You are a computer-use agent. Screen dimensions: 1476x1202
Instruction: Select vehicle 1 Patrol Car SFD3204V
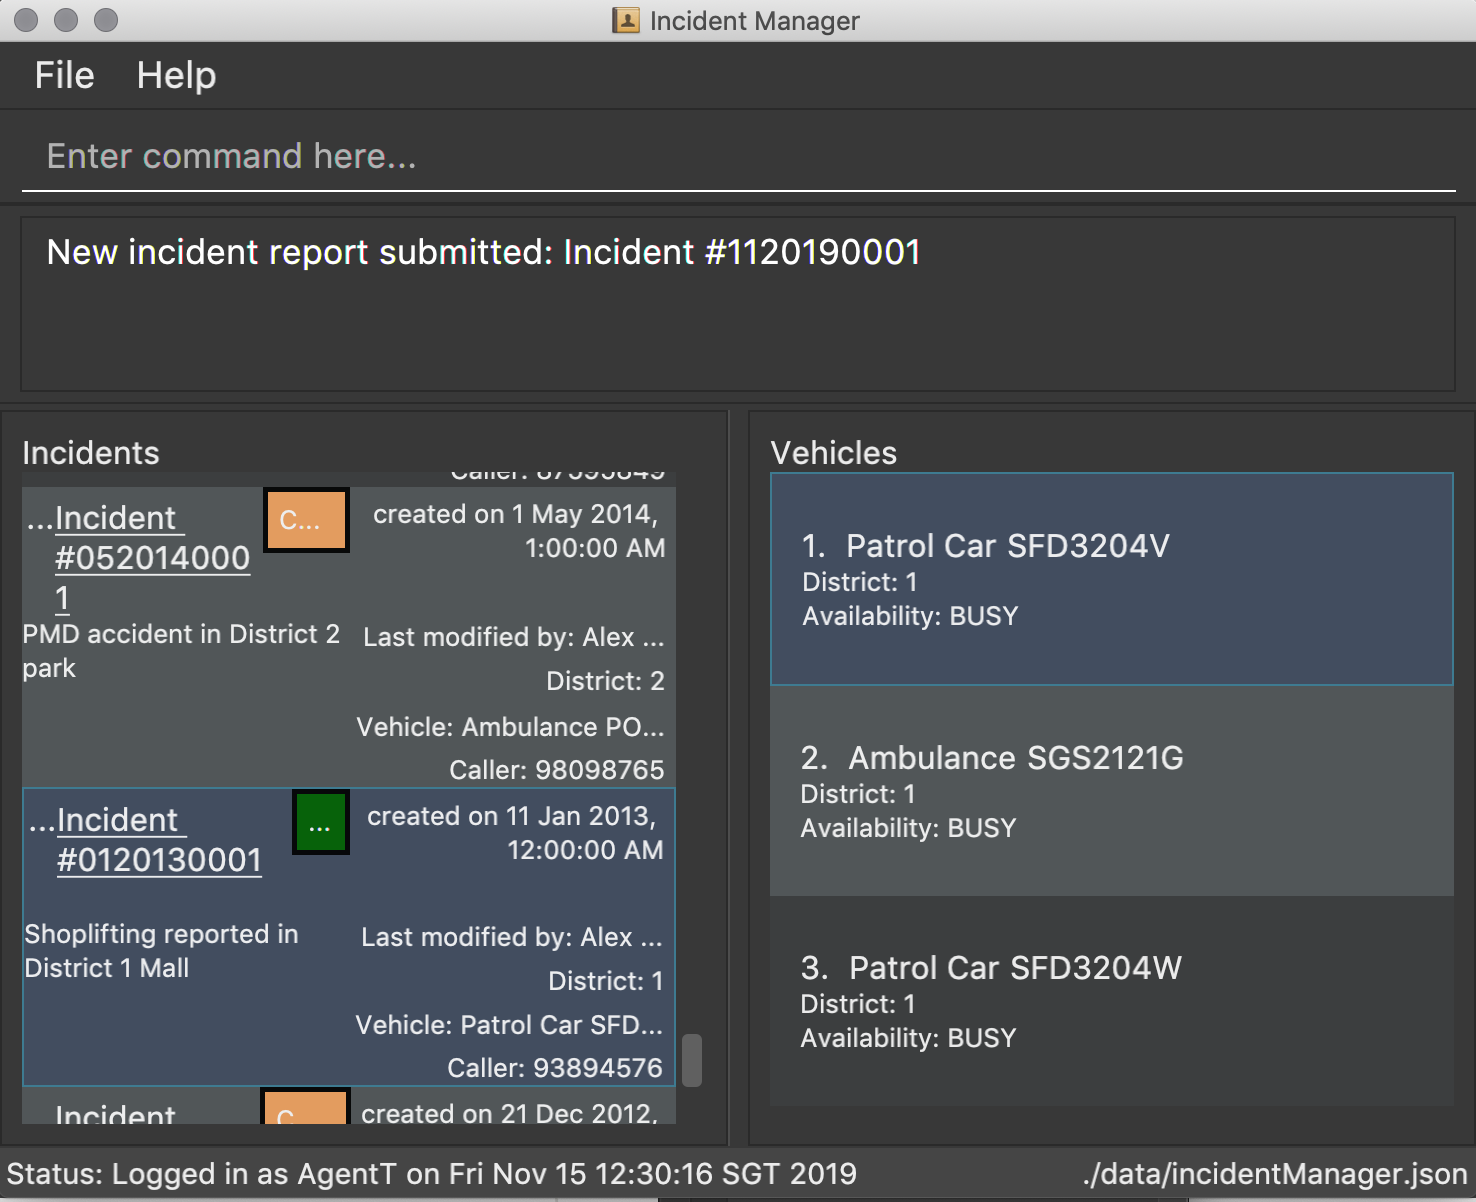[1112, 579]
